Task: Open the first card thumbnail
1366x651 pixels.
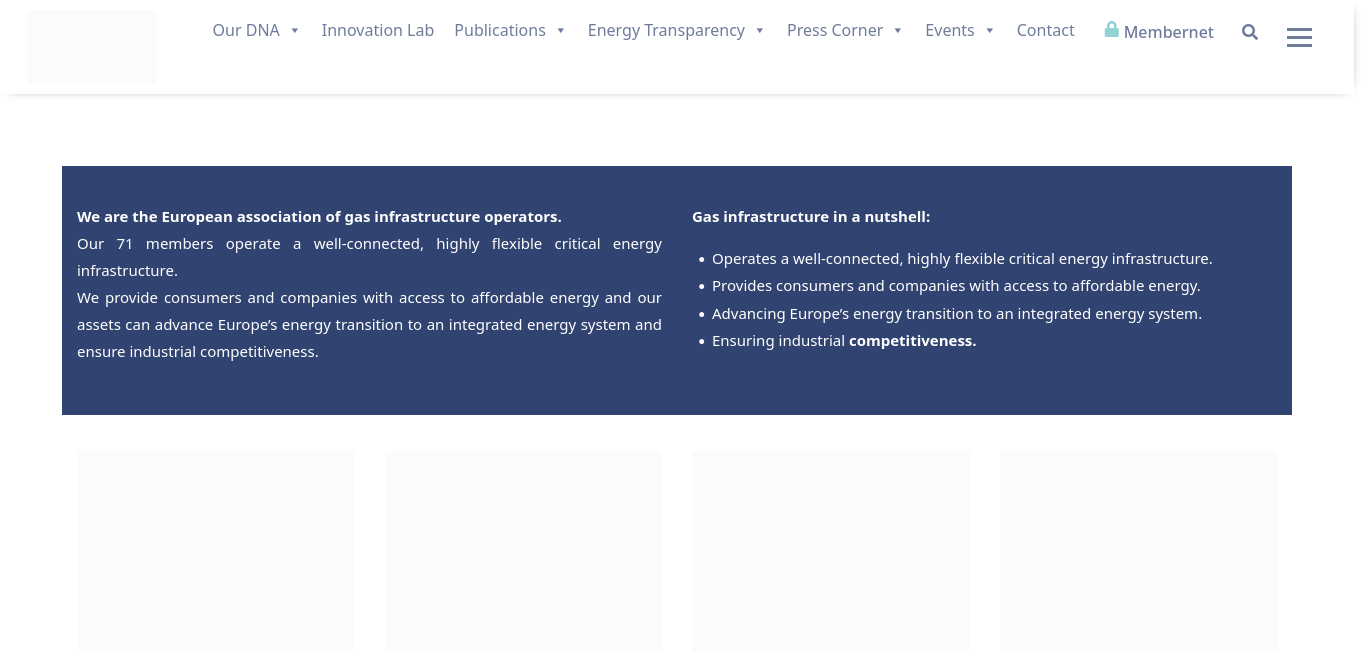Action: 216,550
